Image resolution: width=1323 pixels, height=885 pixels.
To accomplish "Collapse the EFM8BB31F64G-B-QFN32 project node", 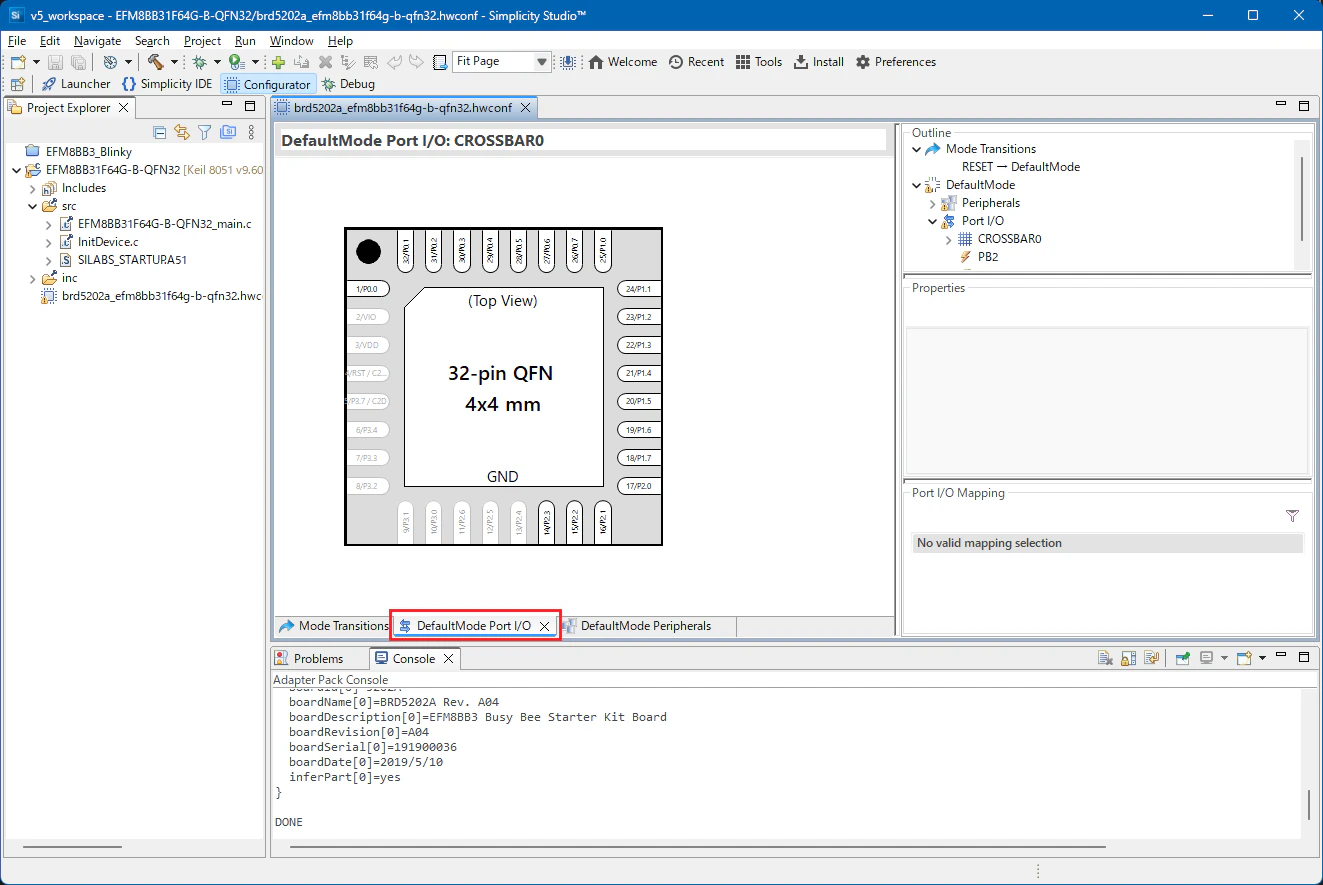I will pyautogui.click(x=15, y=170).
